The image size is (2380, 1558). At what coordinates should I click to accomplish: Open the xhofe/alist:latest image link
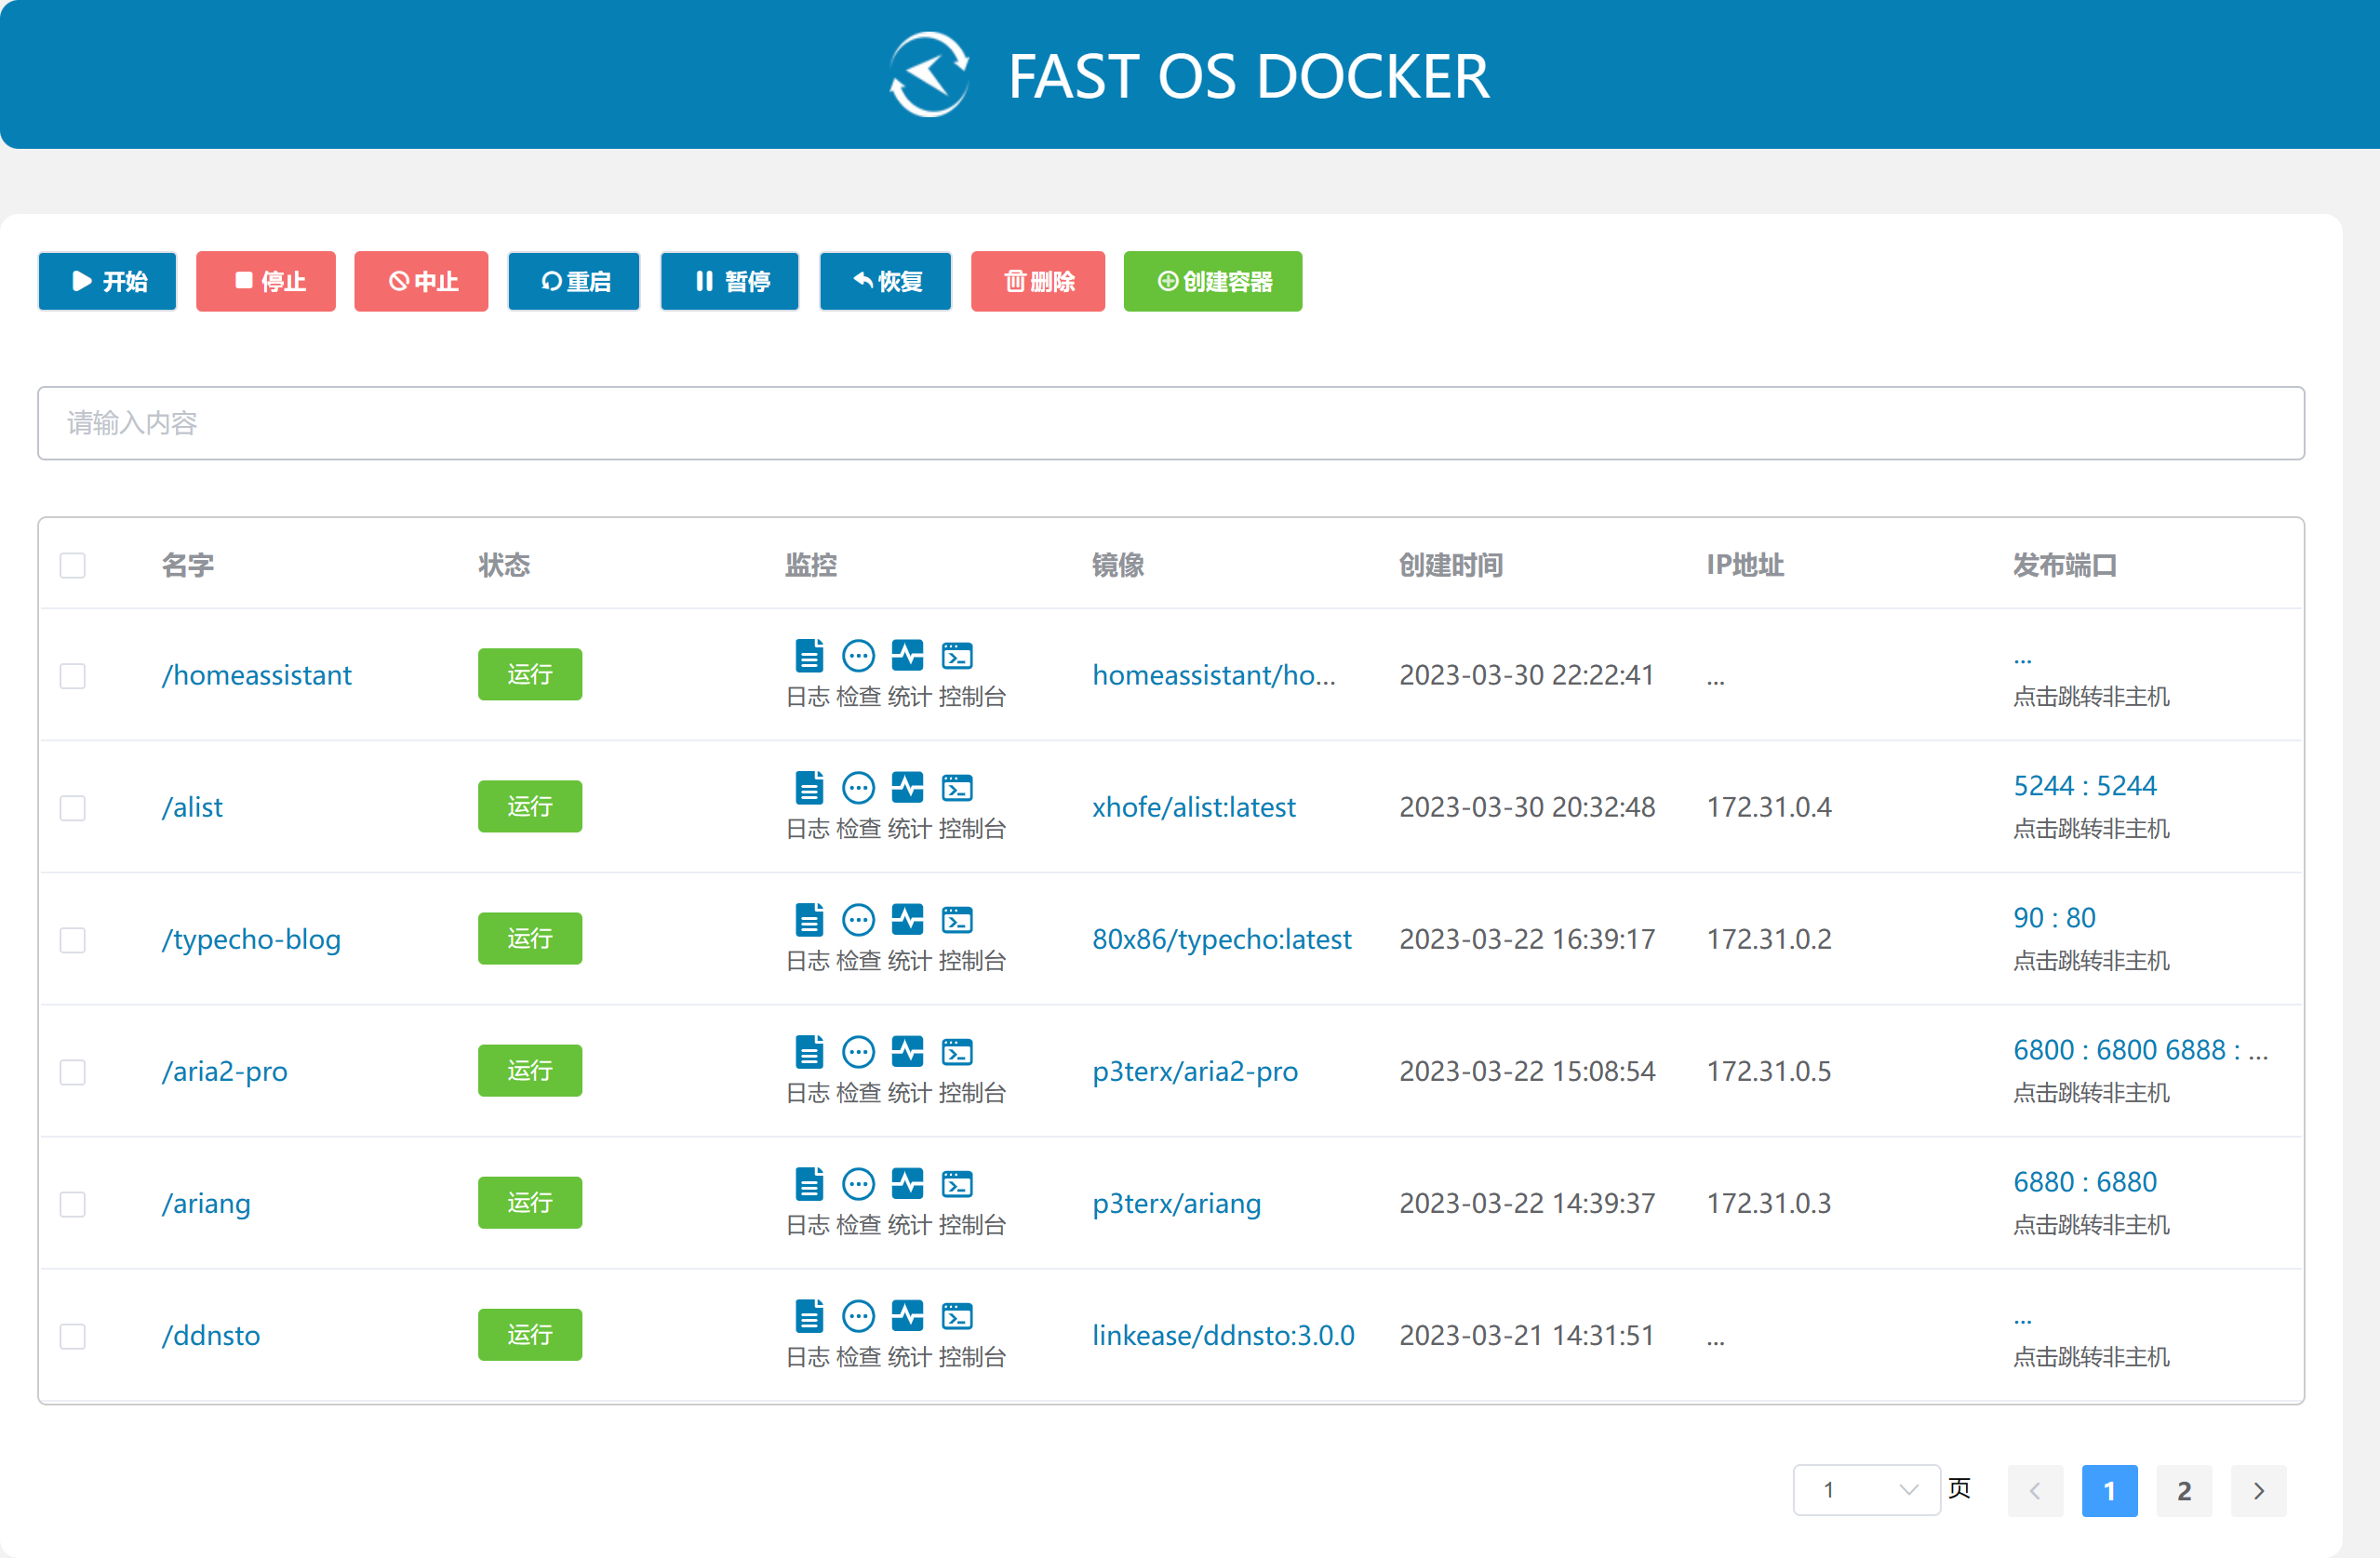click(1193, 807)
